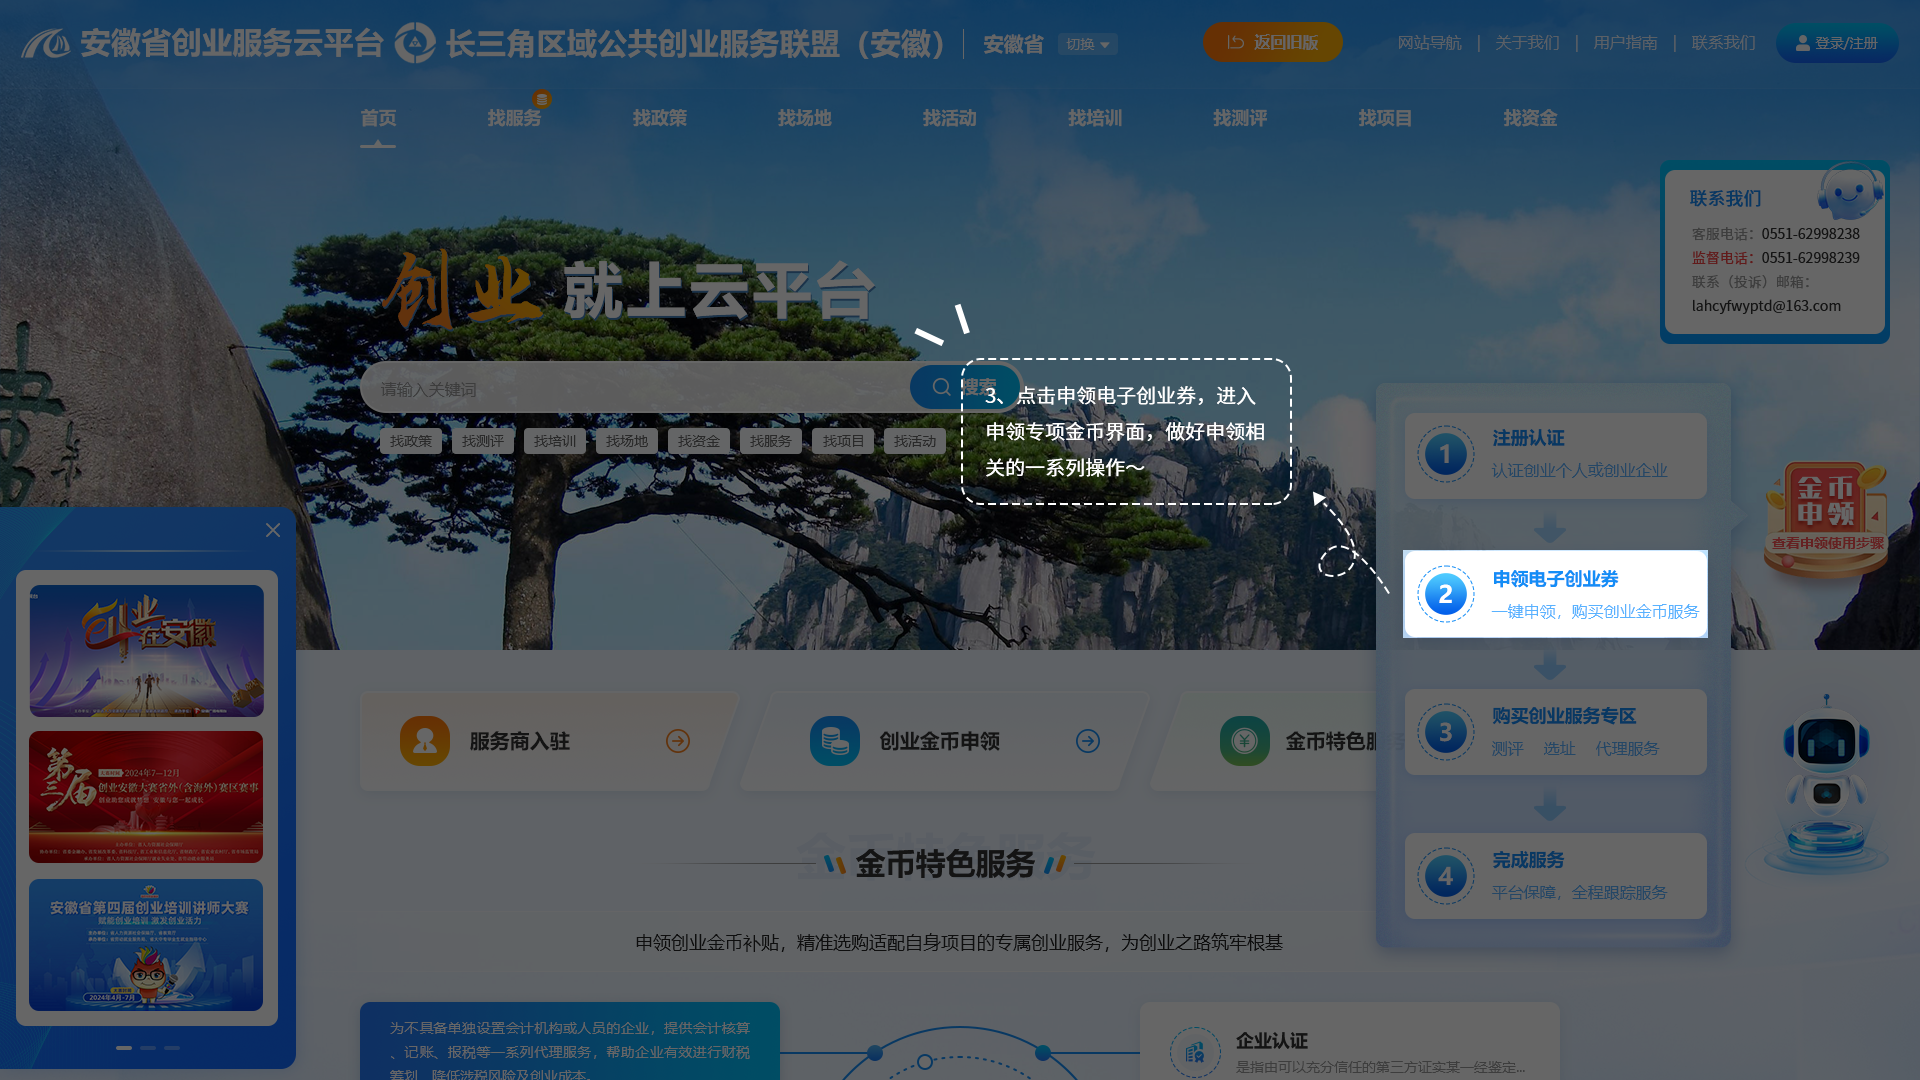Viewport: 1920px width, 1080px height.
Task: Click the orange badge icon above 找服务
Action: pyautogui.click(x=542, y=99)
